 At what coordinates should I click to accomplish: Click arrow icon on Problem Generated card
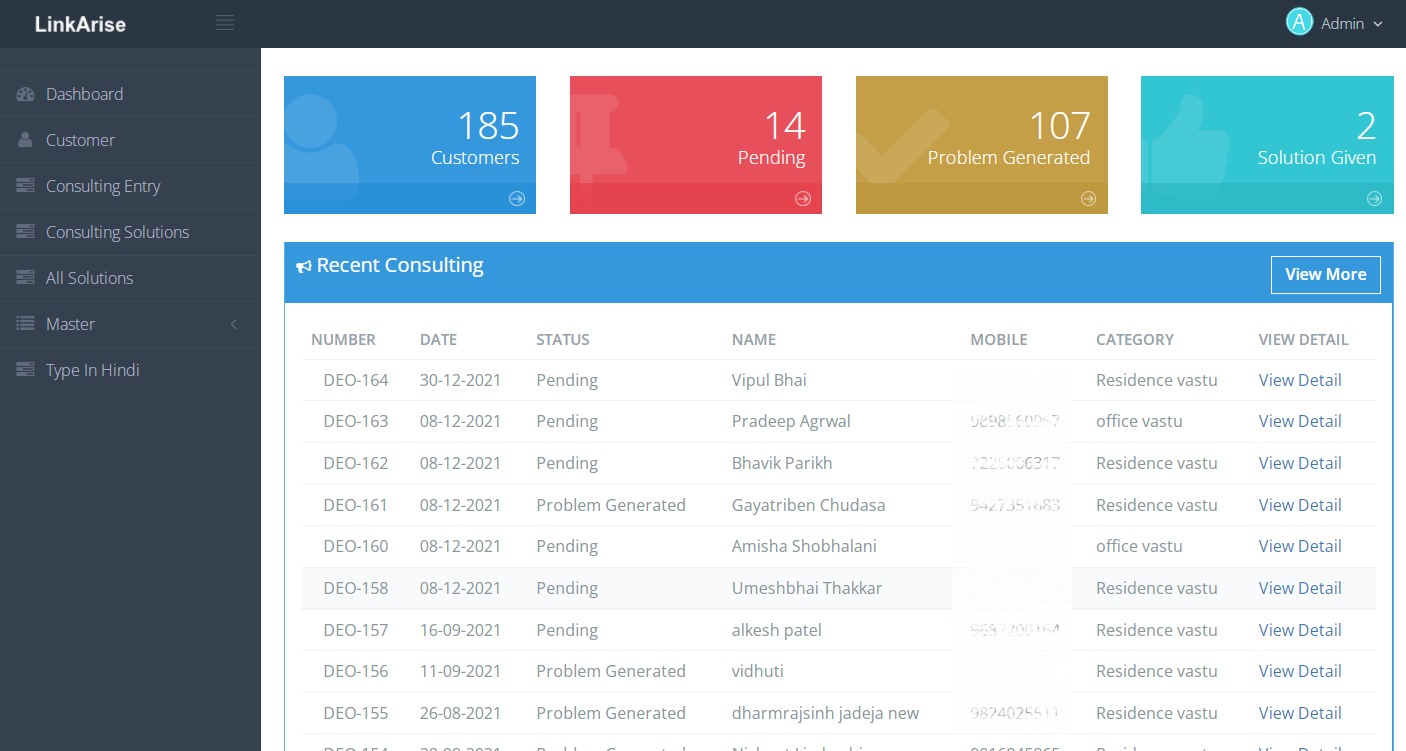click(x=1088, y=198)
